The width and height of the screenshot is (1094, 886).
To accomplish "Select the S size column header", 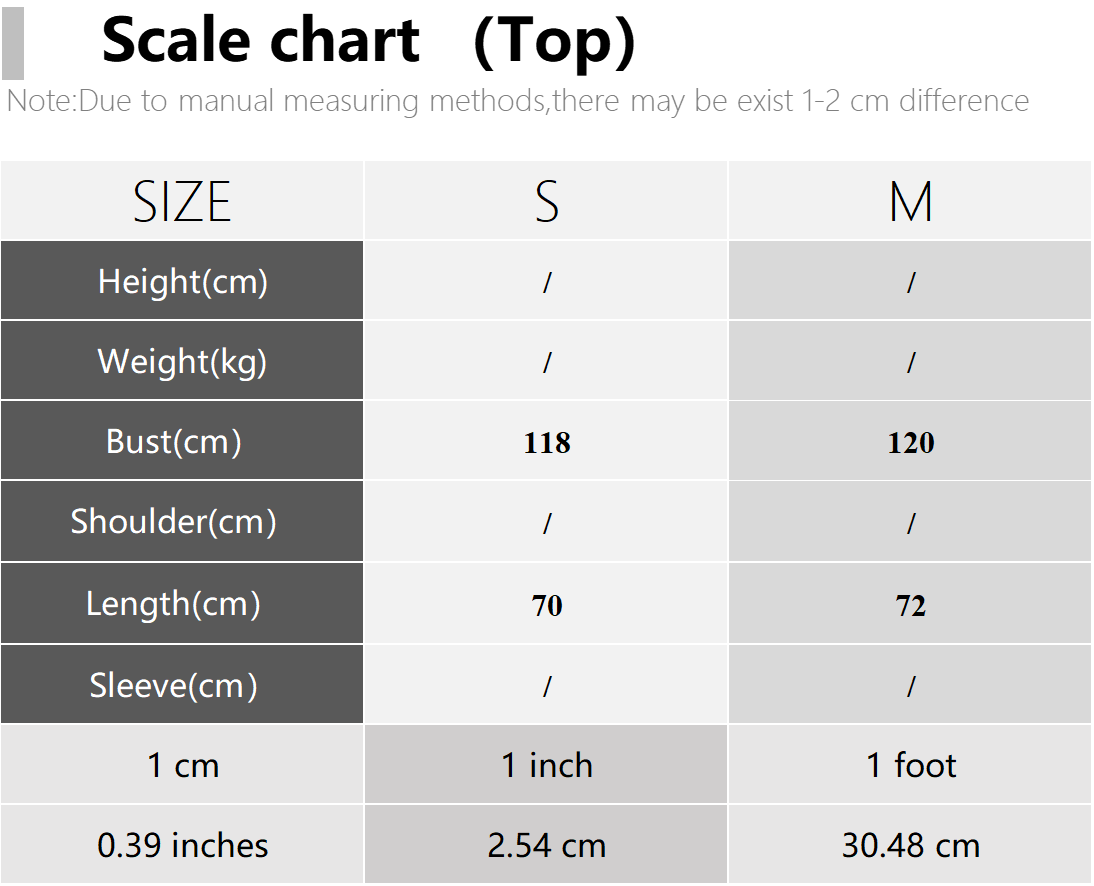I will coord(546,201).
